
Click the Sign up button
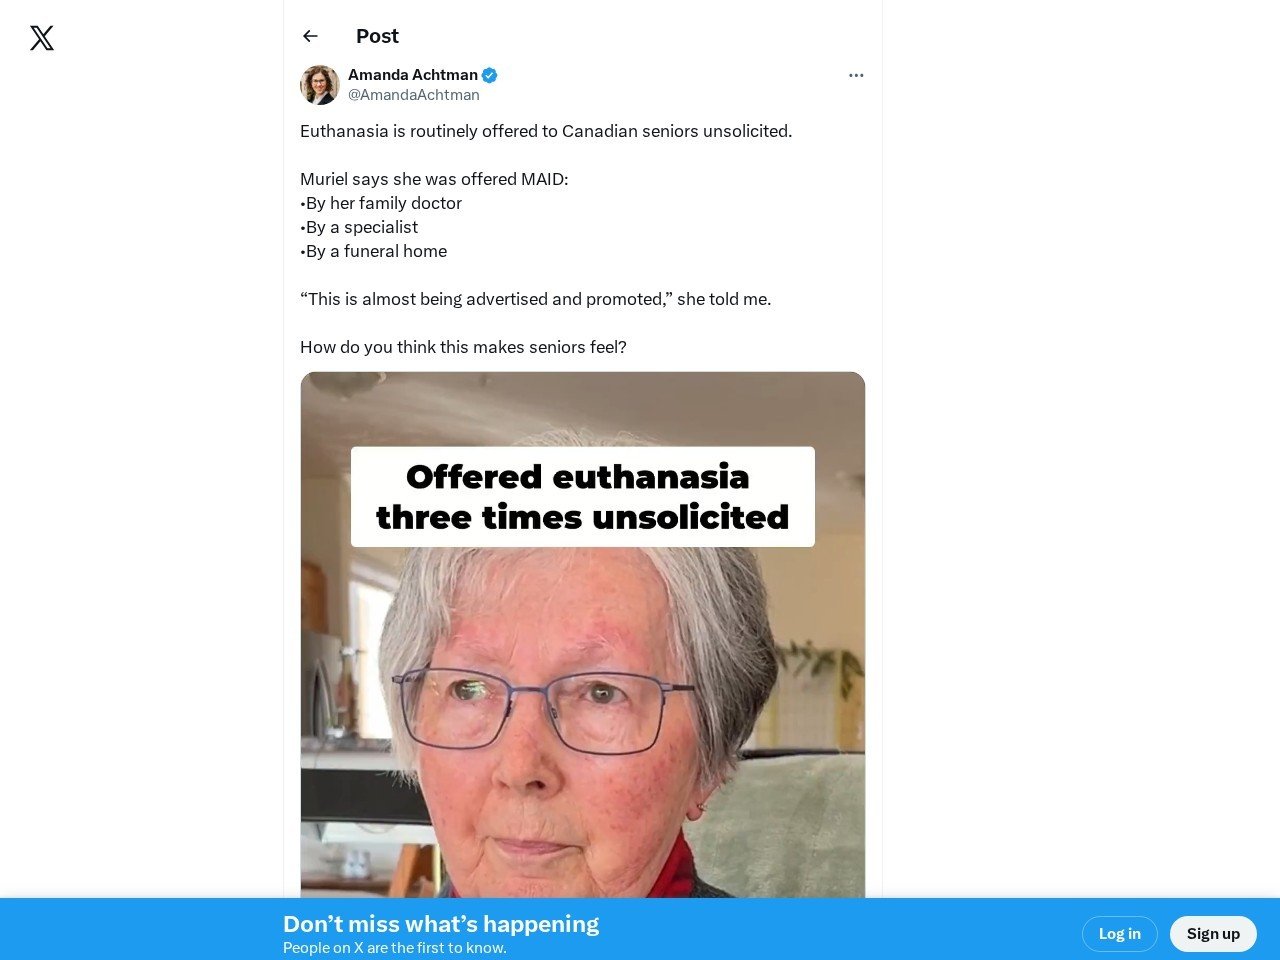pyautogui.click(x=1213, y=934)
